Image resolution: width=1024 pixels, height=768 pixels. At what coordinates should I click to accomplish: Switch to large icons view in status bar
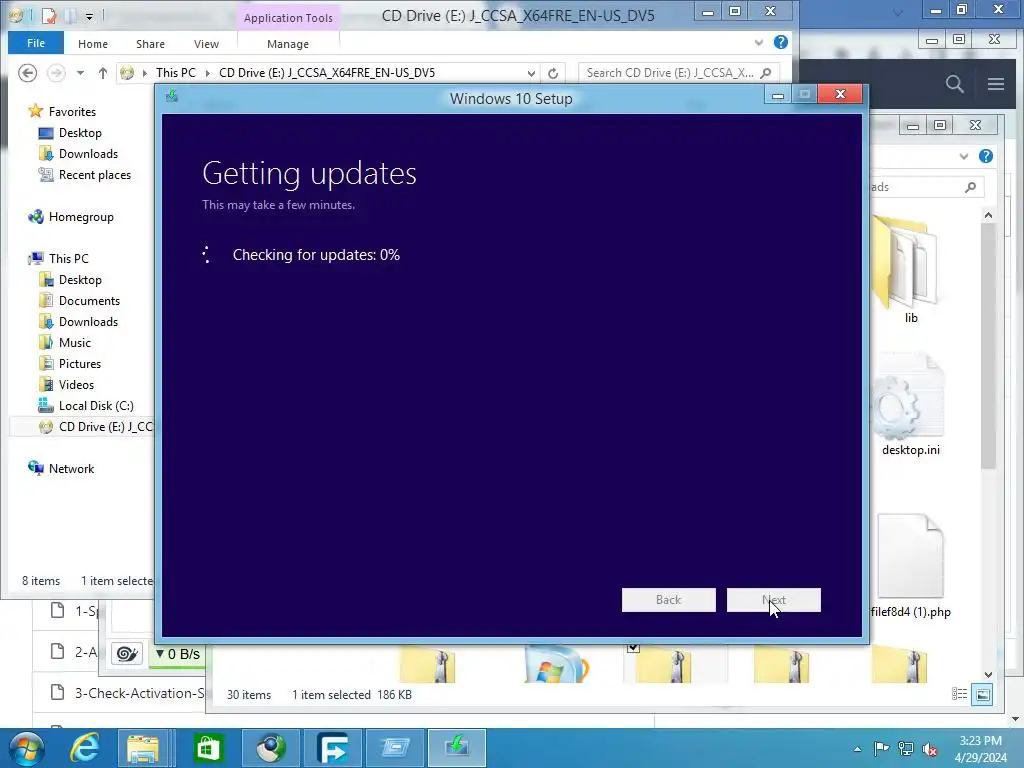tap(982, 694)
